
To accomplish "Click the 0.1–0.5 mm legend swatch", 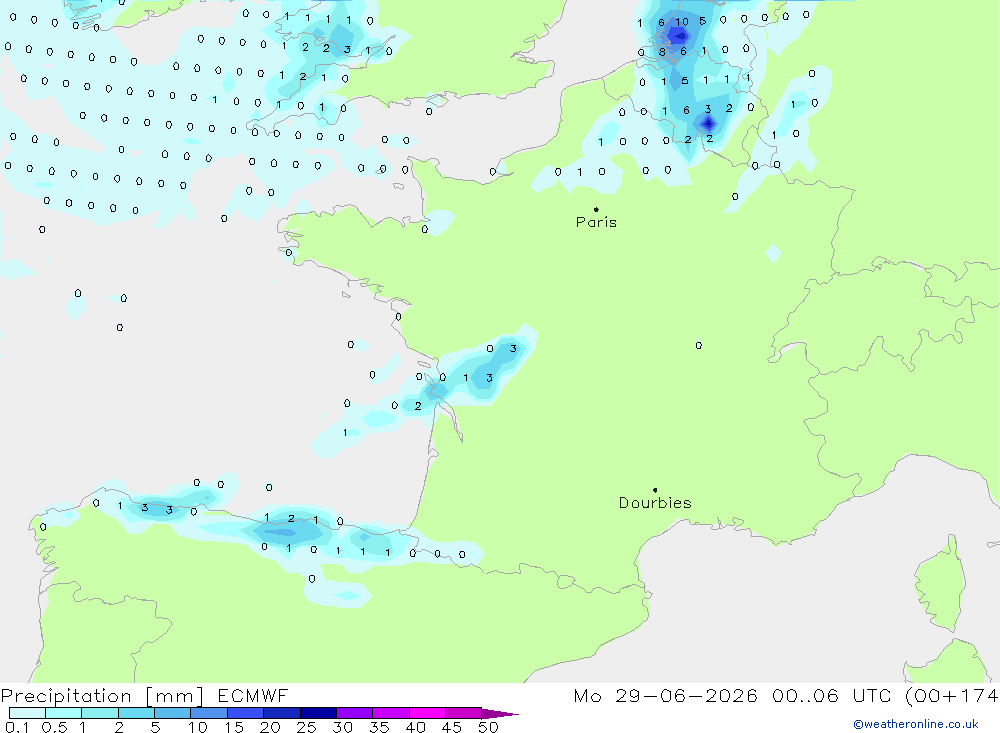I will point(27,713).
